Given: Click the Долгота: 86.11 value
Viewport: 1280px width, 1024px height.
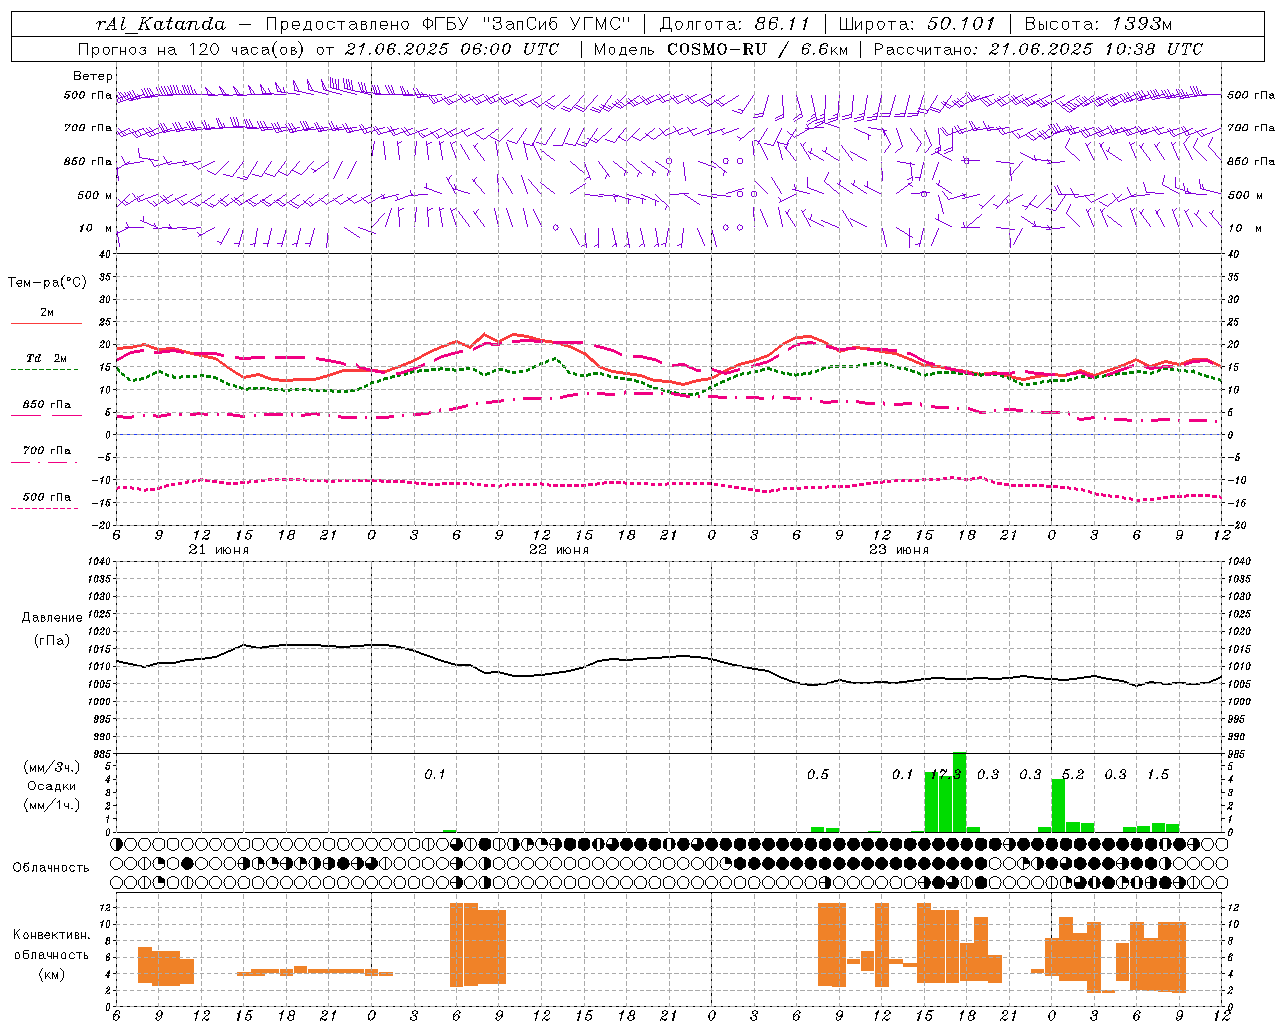Looking at the screenshot, I should 735,24.
